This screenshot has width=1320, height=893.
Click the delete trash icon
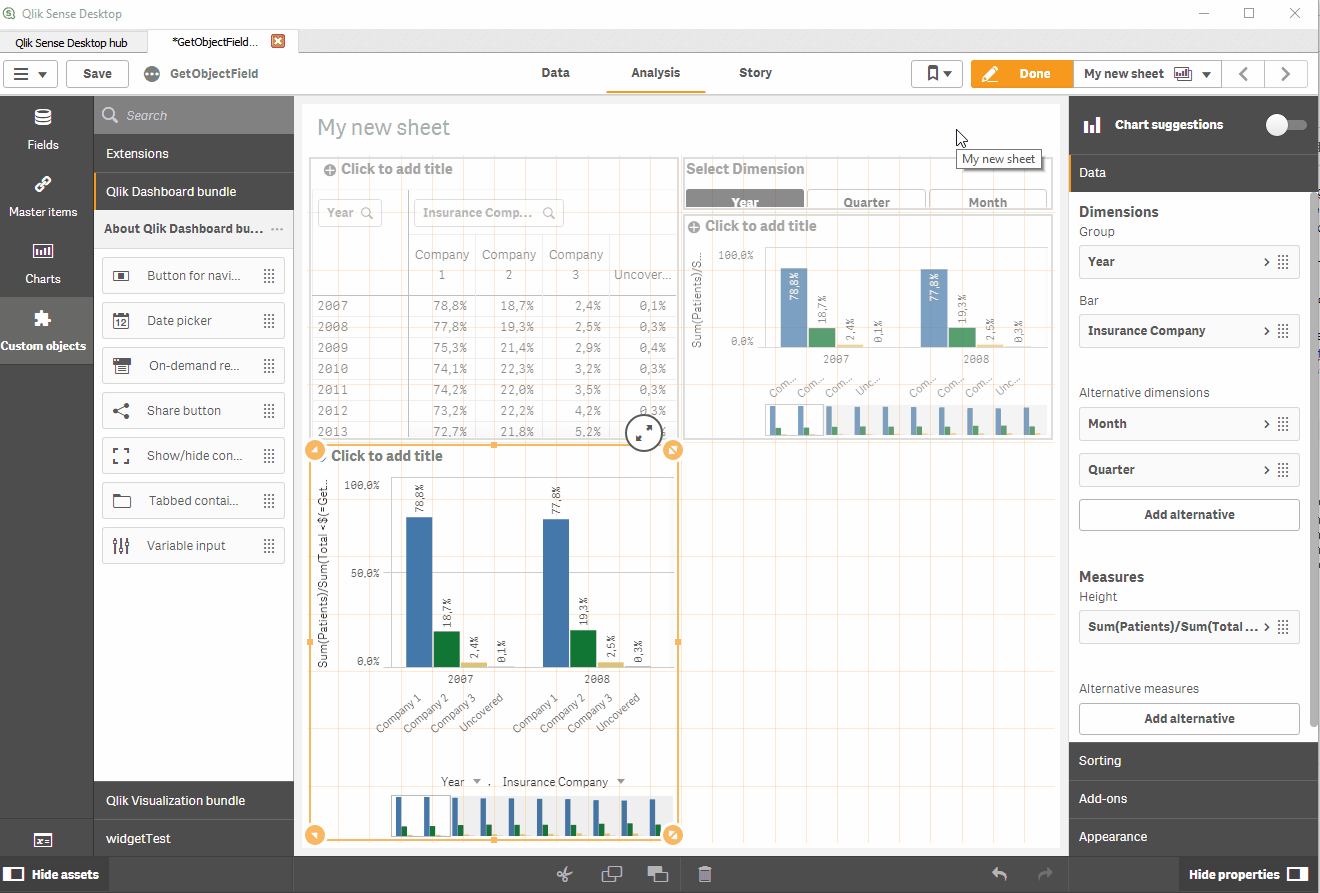pos(705,874)
